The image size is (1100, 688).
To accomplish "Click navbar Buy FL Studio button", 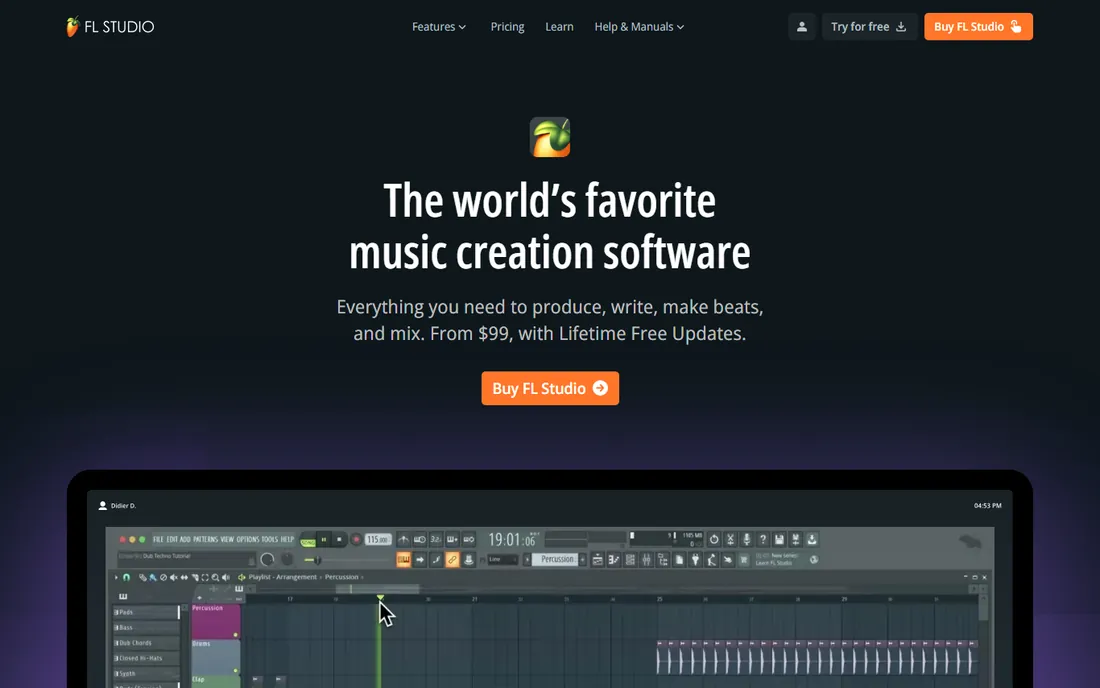I will tap(978, 27).
